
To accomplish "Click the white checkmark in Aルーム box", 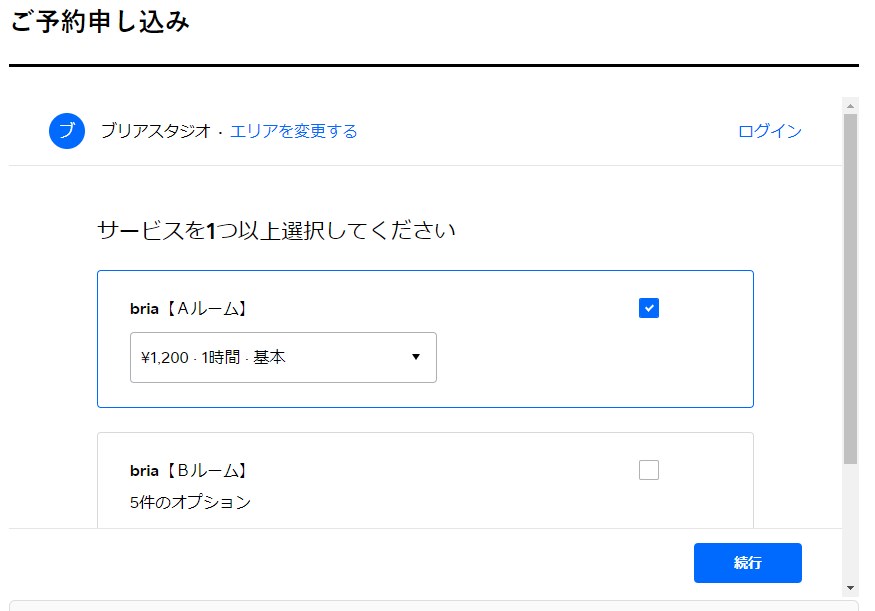I will pos(648,308).
